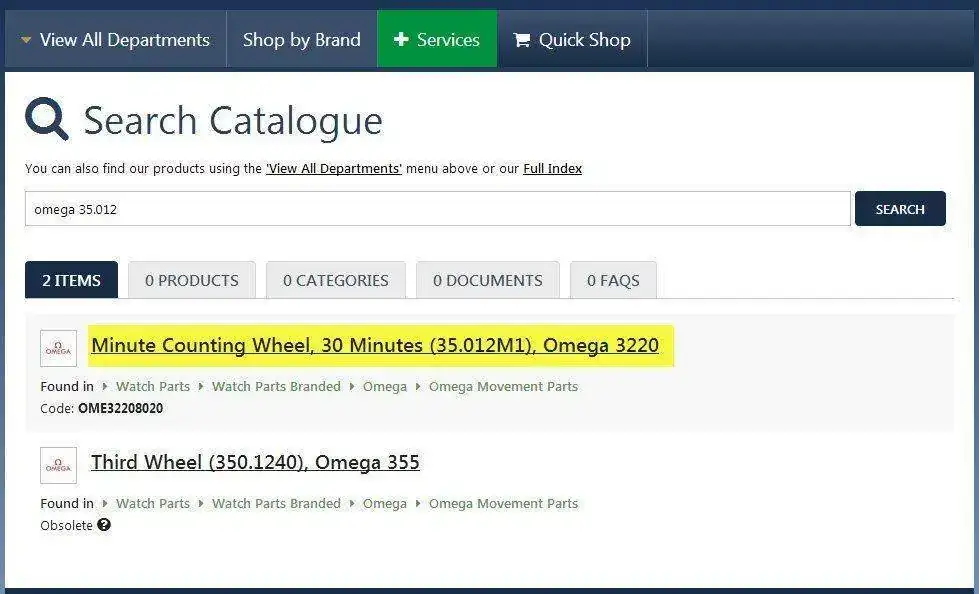Open the Shop by Brand menu

tap(302, 39)
